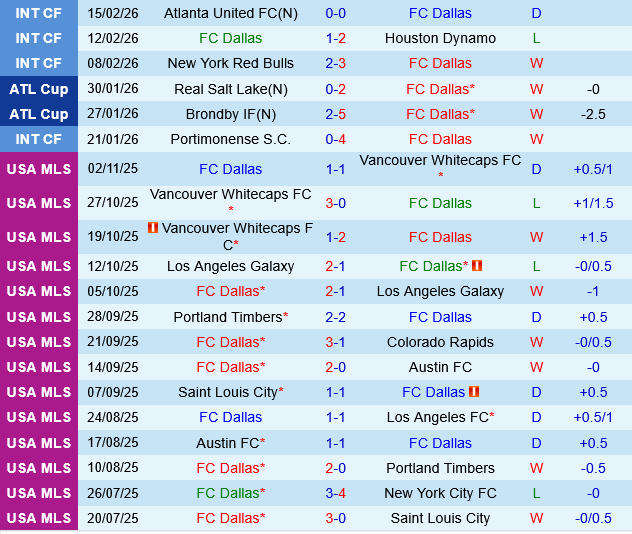View the 2-5 score match details
This screenshot has width=632, height=534.
click(336, 114)
